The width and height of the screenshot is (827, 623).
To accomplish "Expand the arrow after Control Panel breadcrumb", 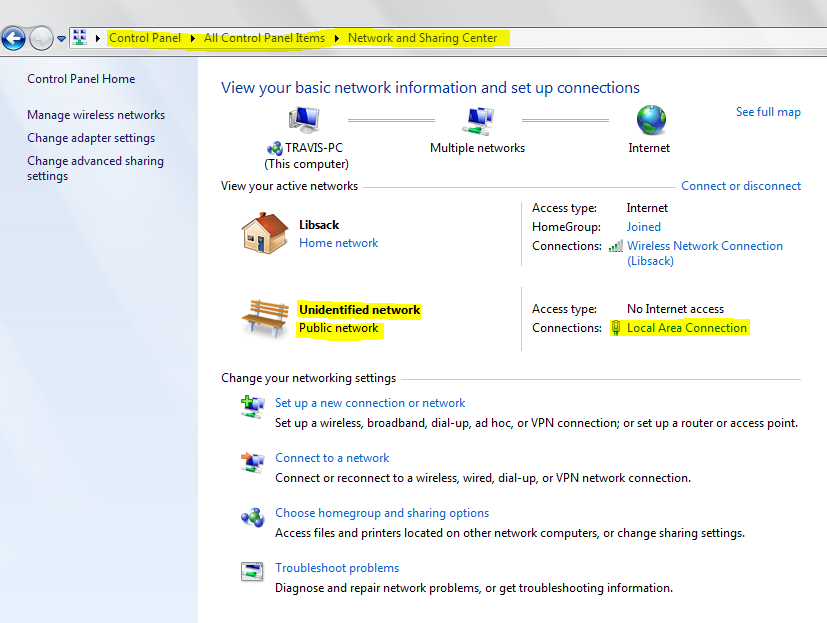I will point(193,38).
